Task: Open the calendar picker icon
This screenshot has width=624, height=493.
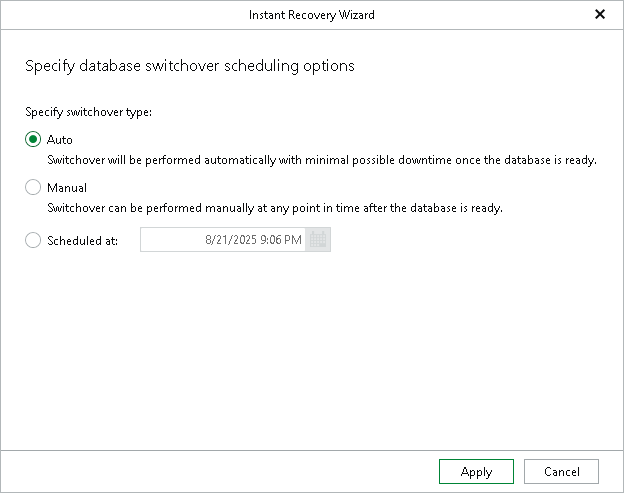Action: [x=318, y=240]
